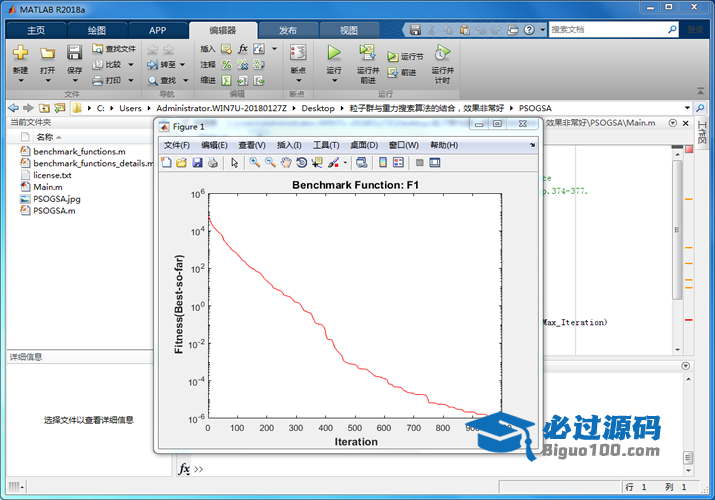Open the 工具(T) menu in Figure 1
Screen dimensions: 715x500
(326, 145)
